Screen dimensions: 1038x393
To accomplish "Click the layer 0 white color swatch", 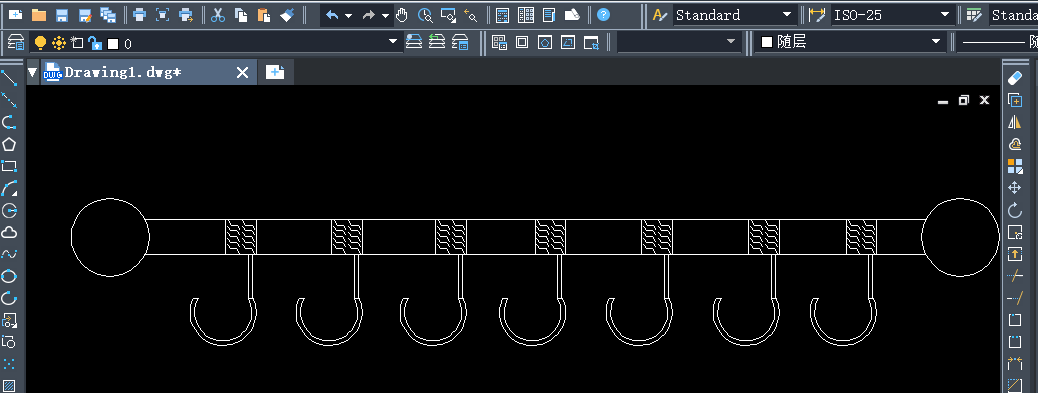I will [113, 44].
